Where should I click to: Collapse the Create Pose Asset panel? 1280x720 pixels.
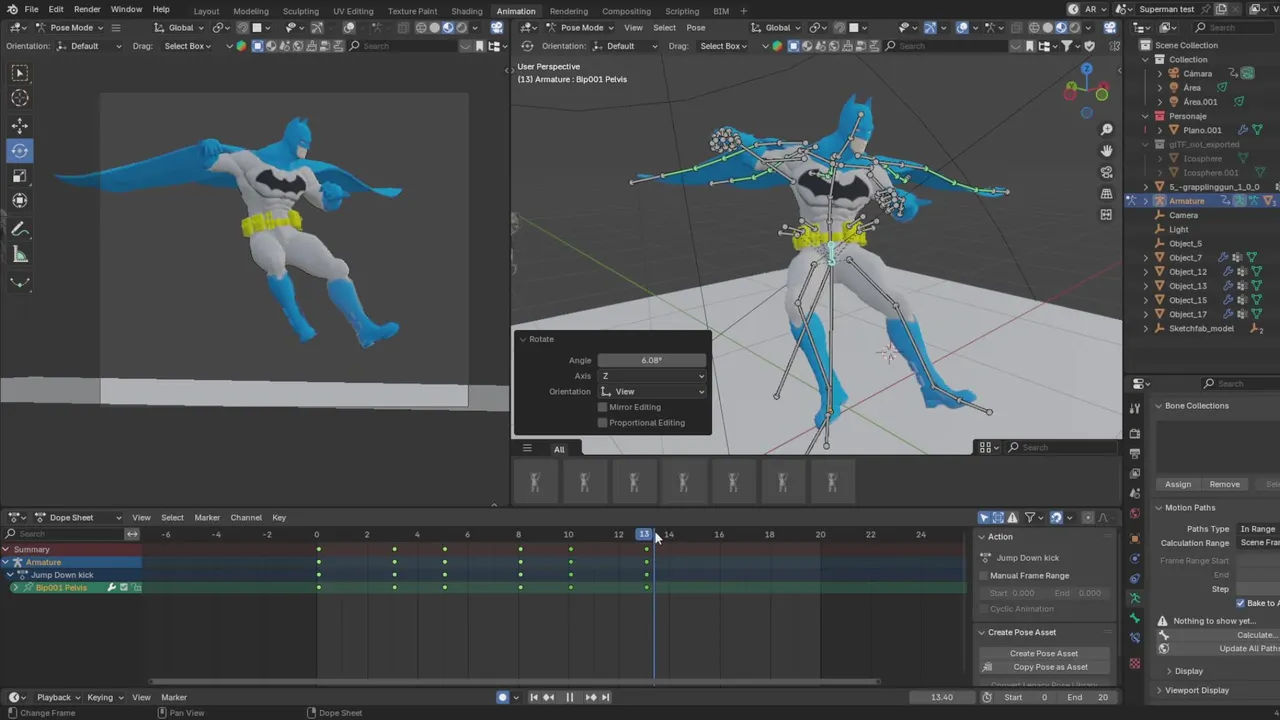coord(982,632)
